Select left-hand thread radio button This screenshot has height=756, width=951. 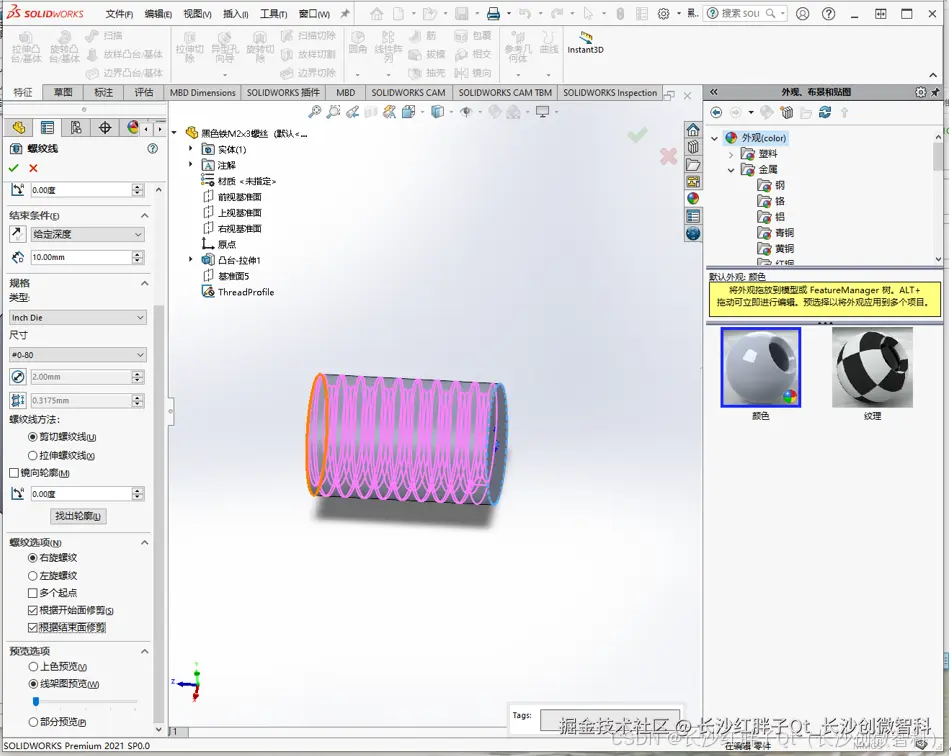click(33, 575)
